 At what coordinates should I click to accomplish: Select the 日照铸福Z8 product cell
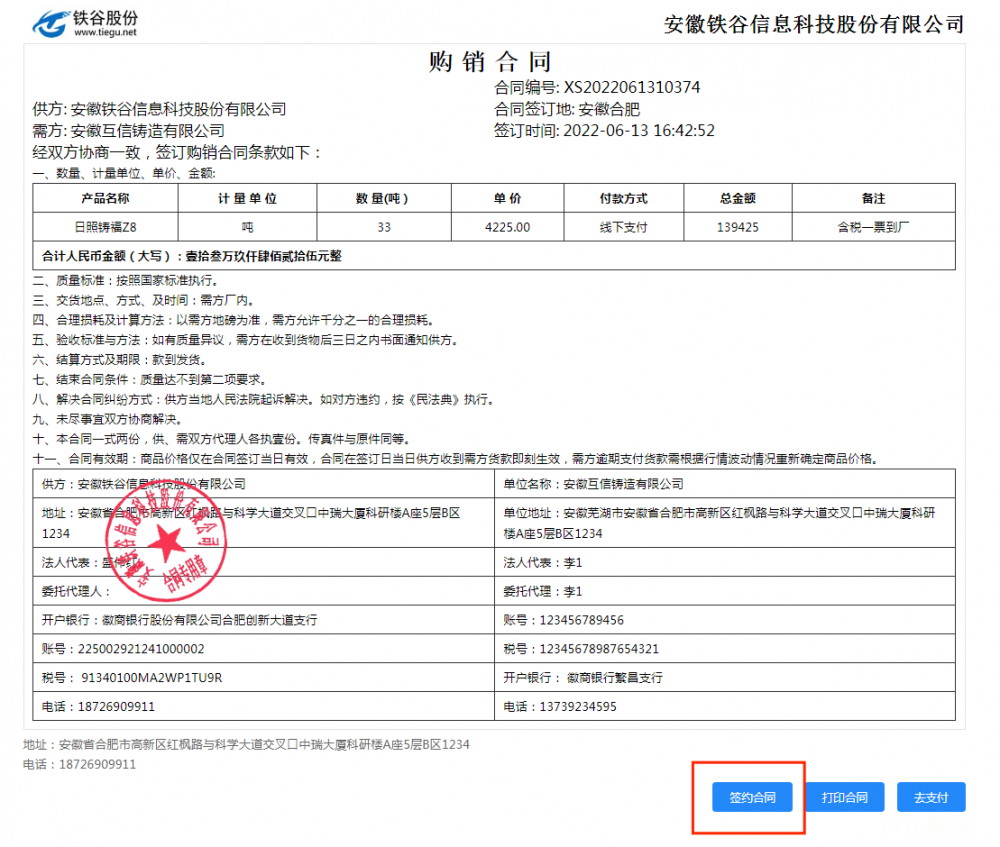click(104, 227)
